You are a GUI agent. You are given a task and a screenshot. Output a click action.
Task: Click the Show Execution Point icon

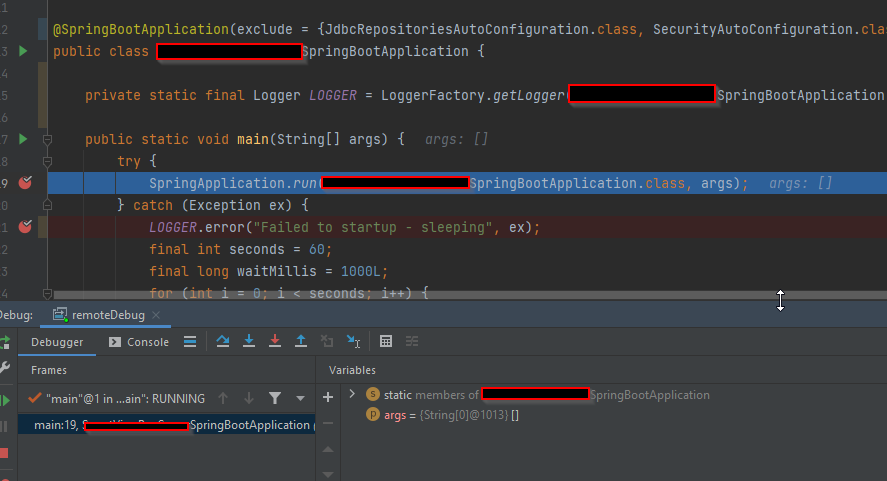(190, 342)
